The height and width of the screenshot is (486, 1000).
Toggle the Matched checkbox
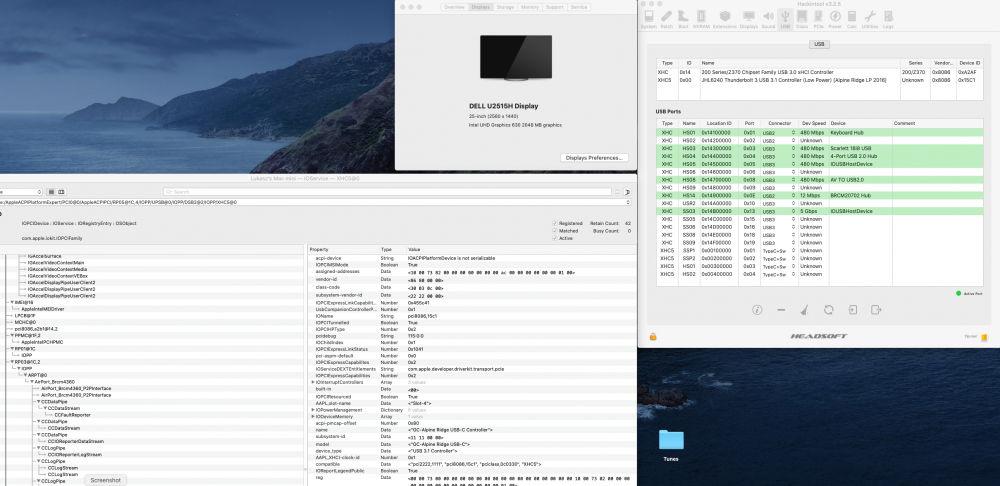(x=555, y=231)
